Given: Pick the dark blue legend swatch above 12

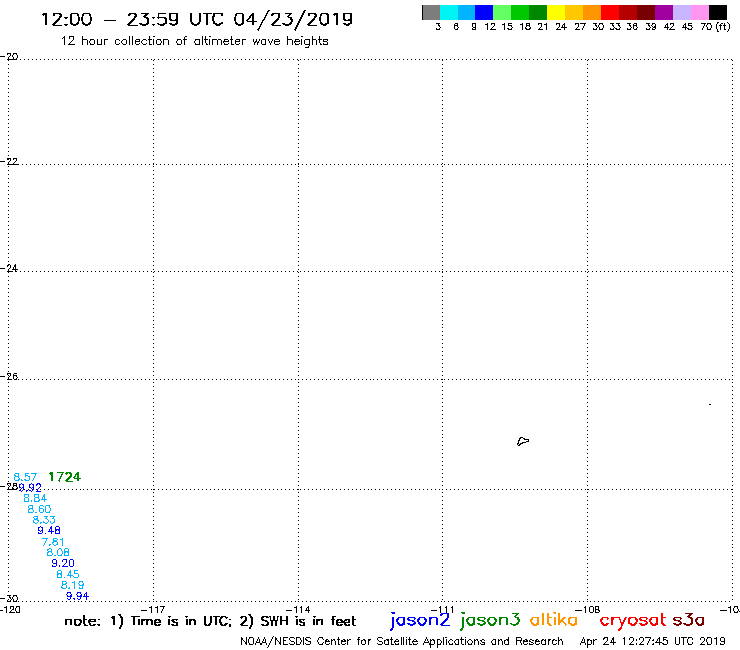Looking at the screenshot, I should [x=485, y=12].
